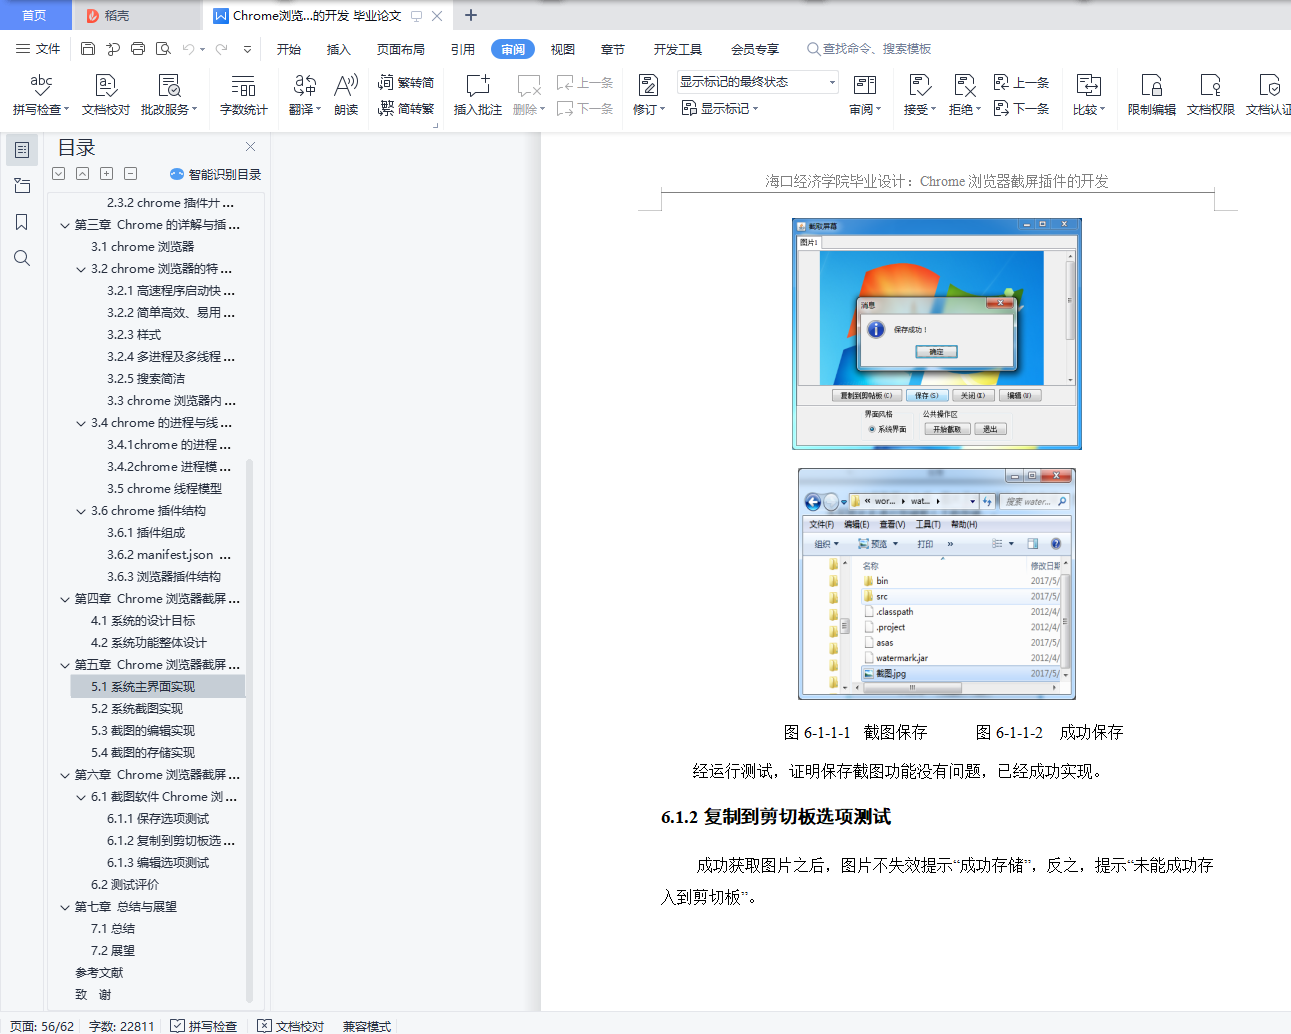Go to the 首页 tab

coord(35,15)
